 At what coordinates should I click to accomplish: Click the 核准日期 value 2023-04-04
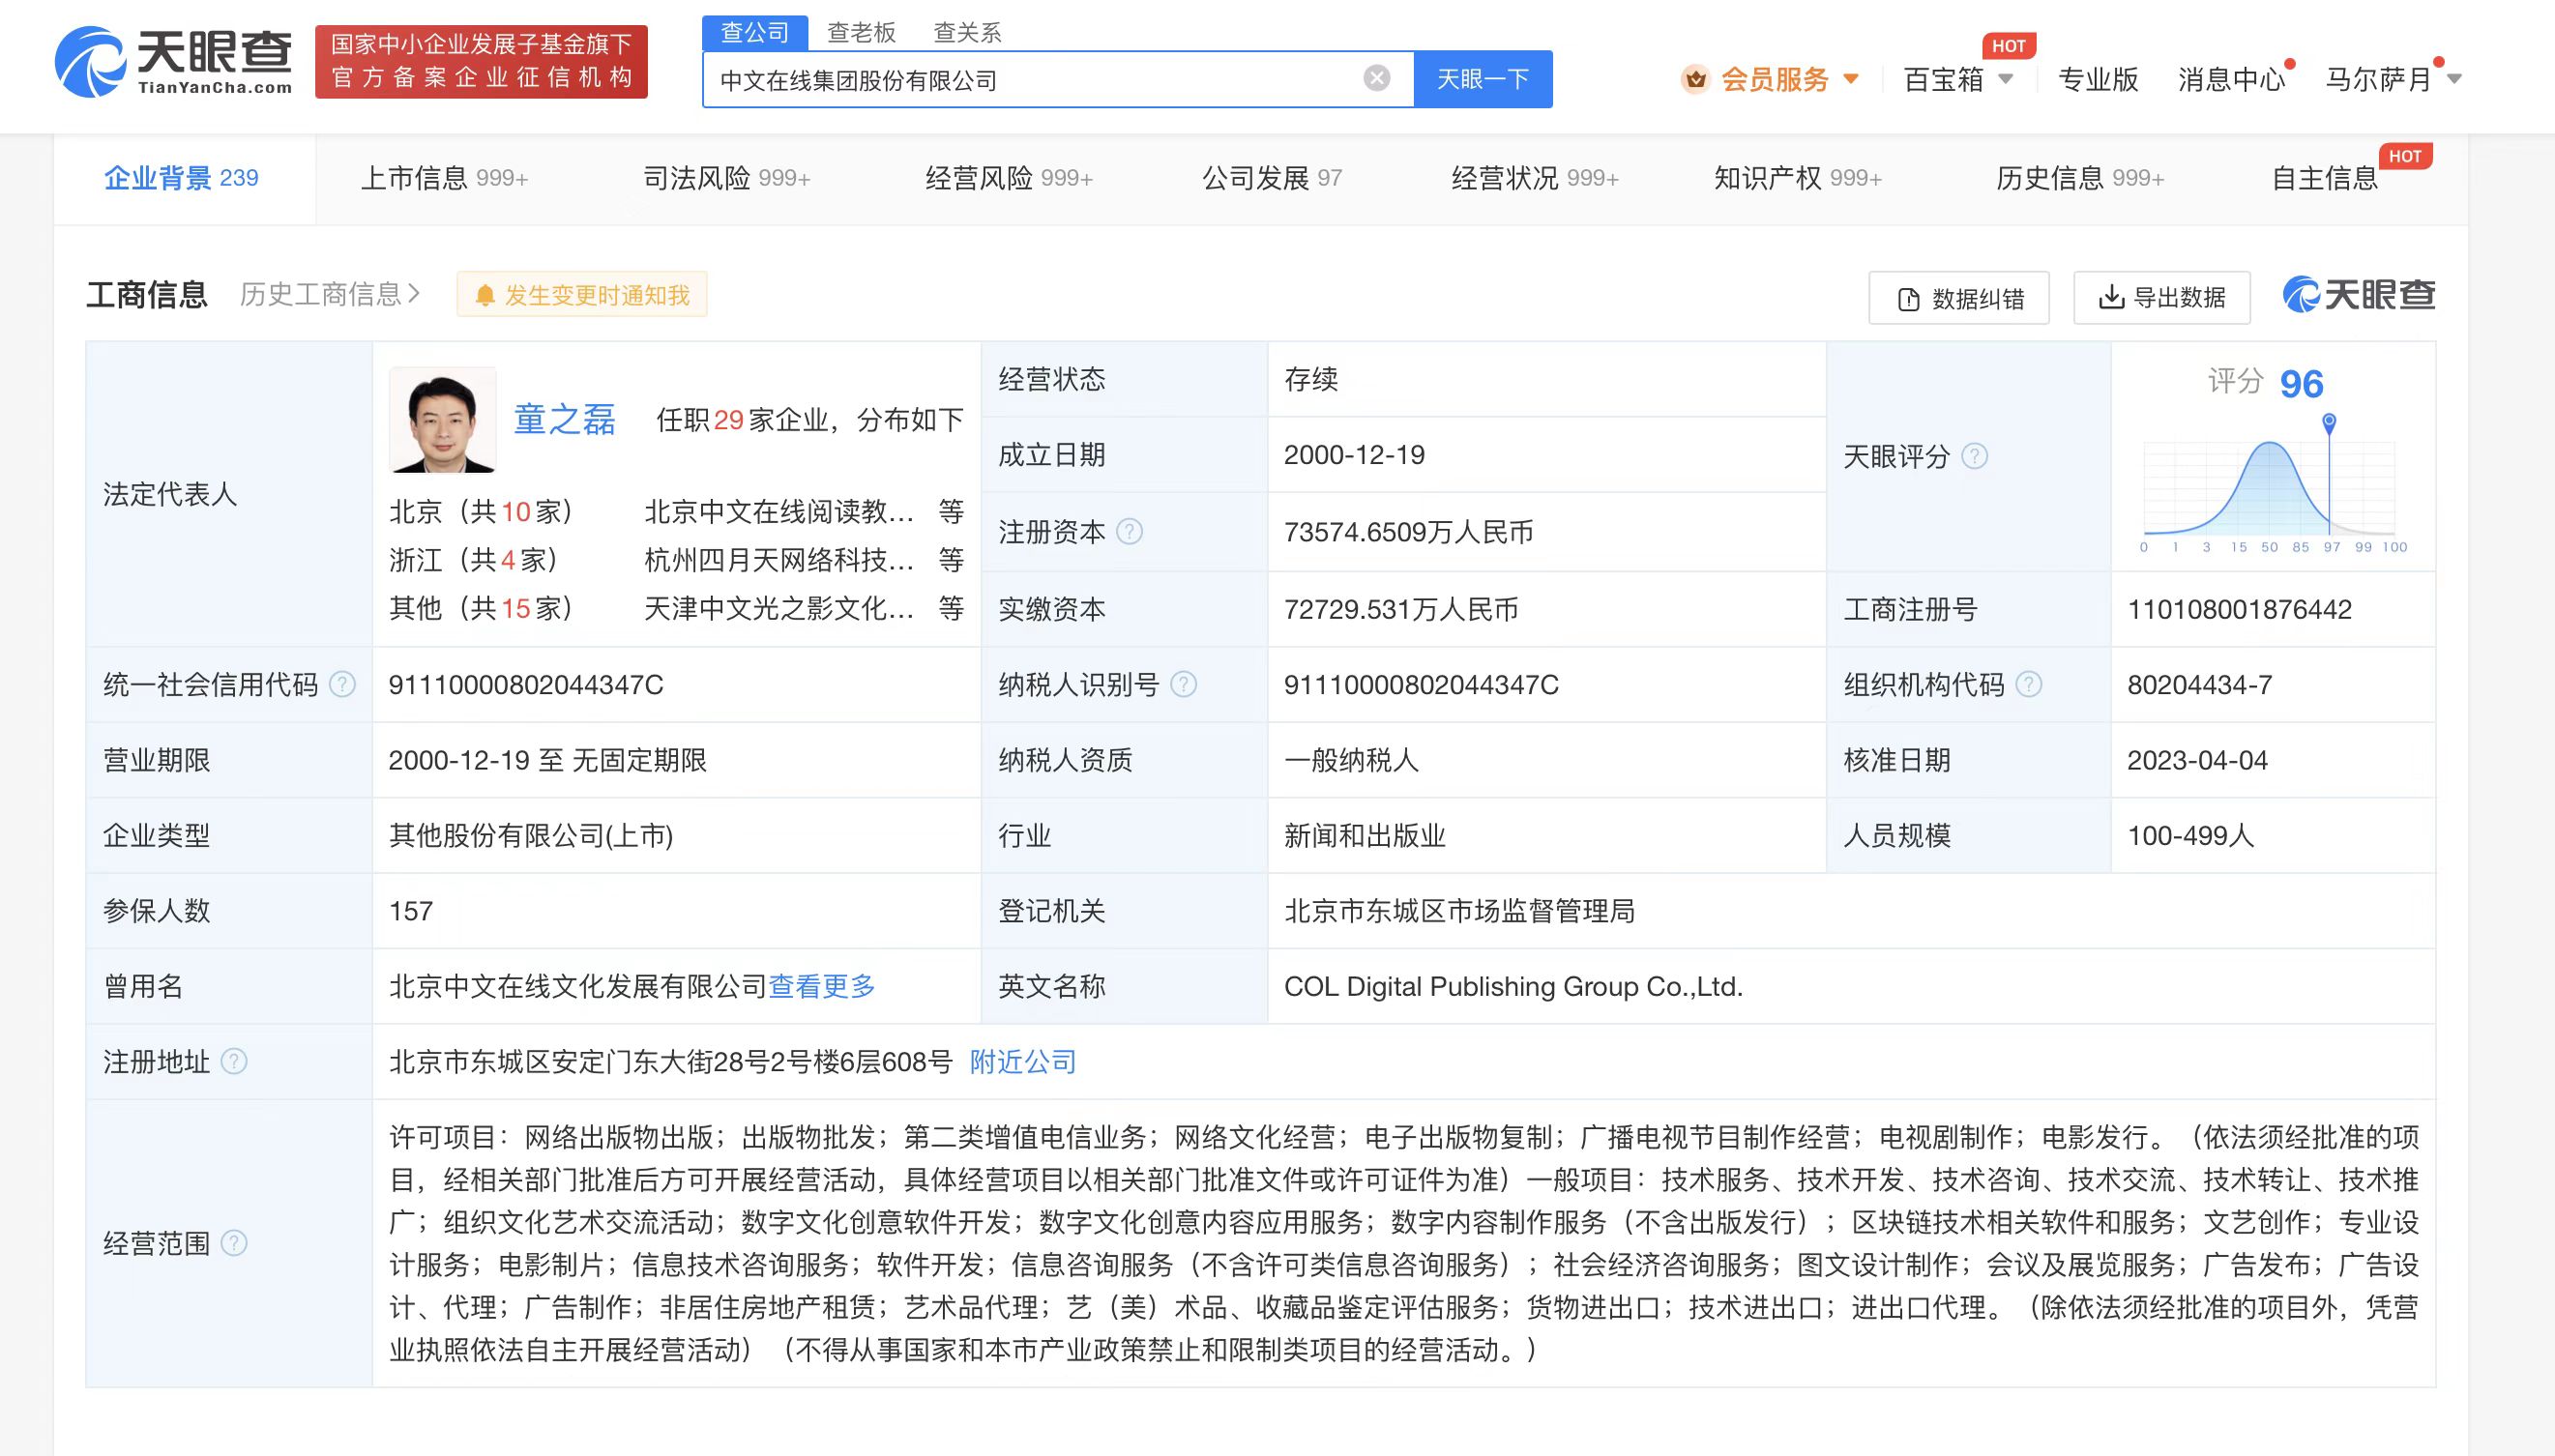tap(2197, 760)
